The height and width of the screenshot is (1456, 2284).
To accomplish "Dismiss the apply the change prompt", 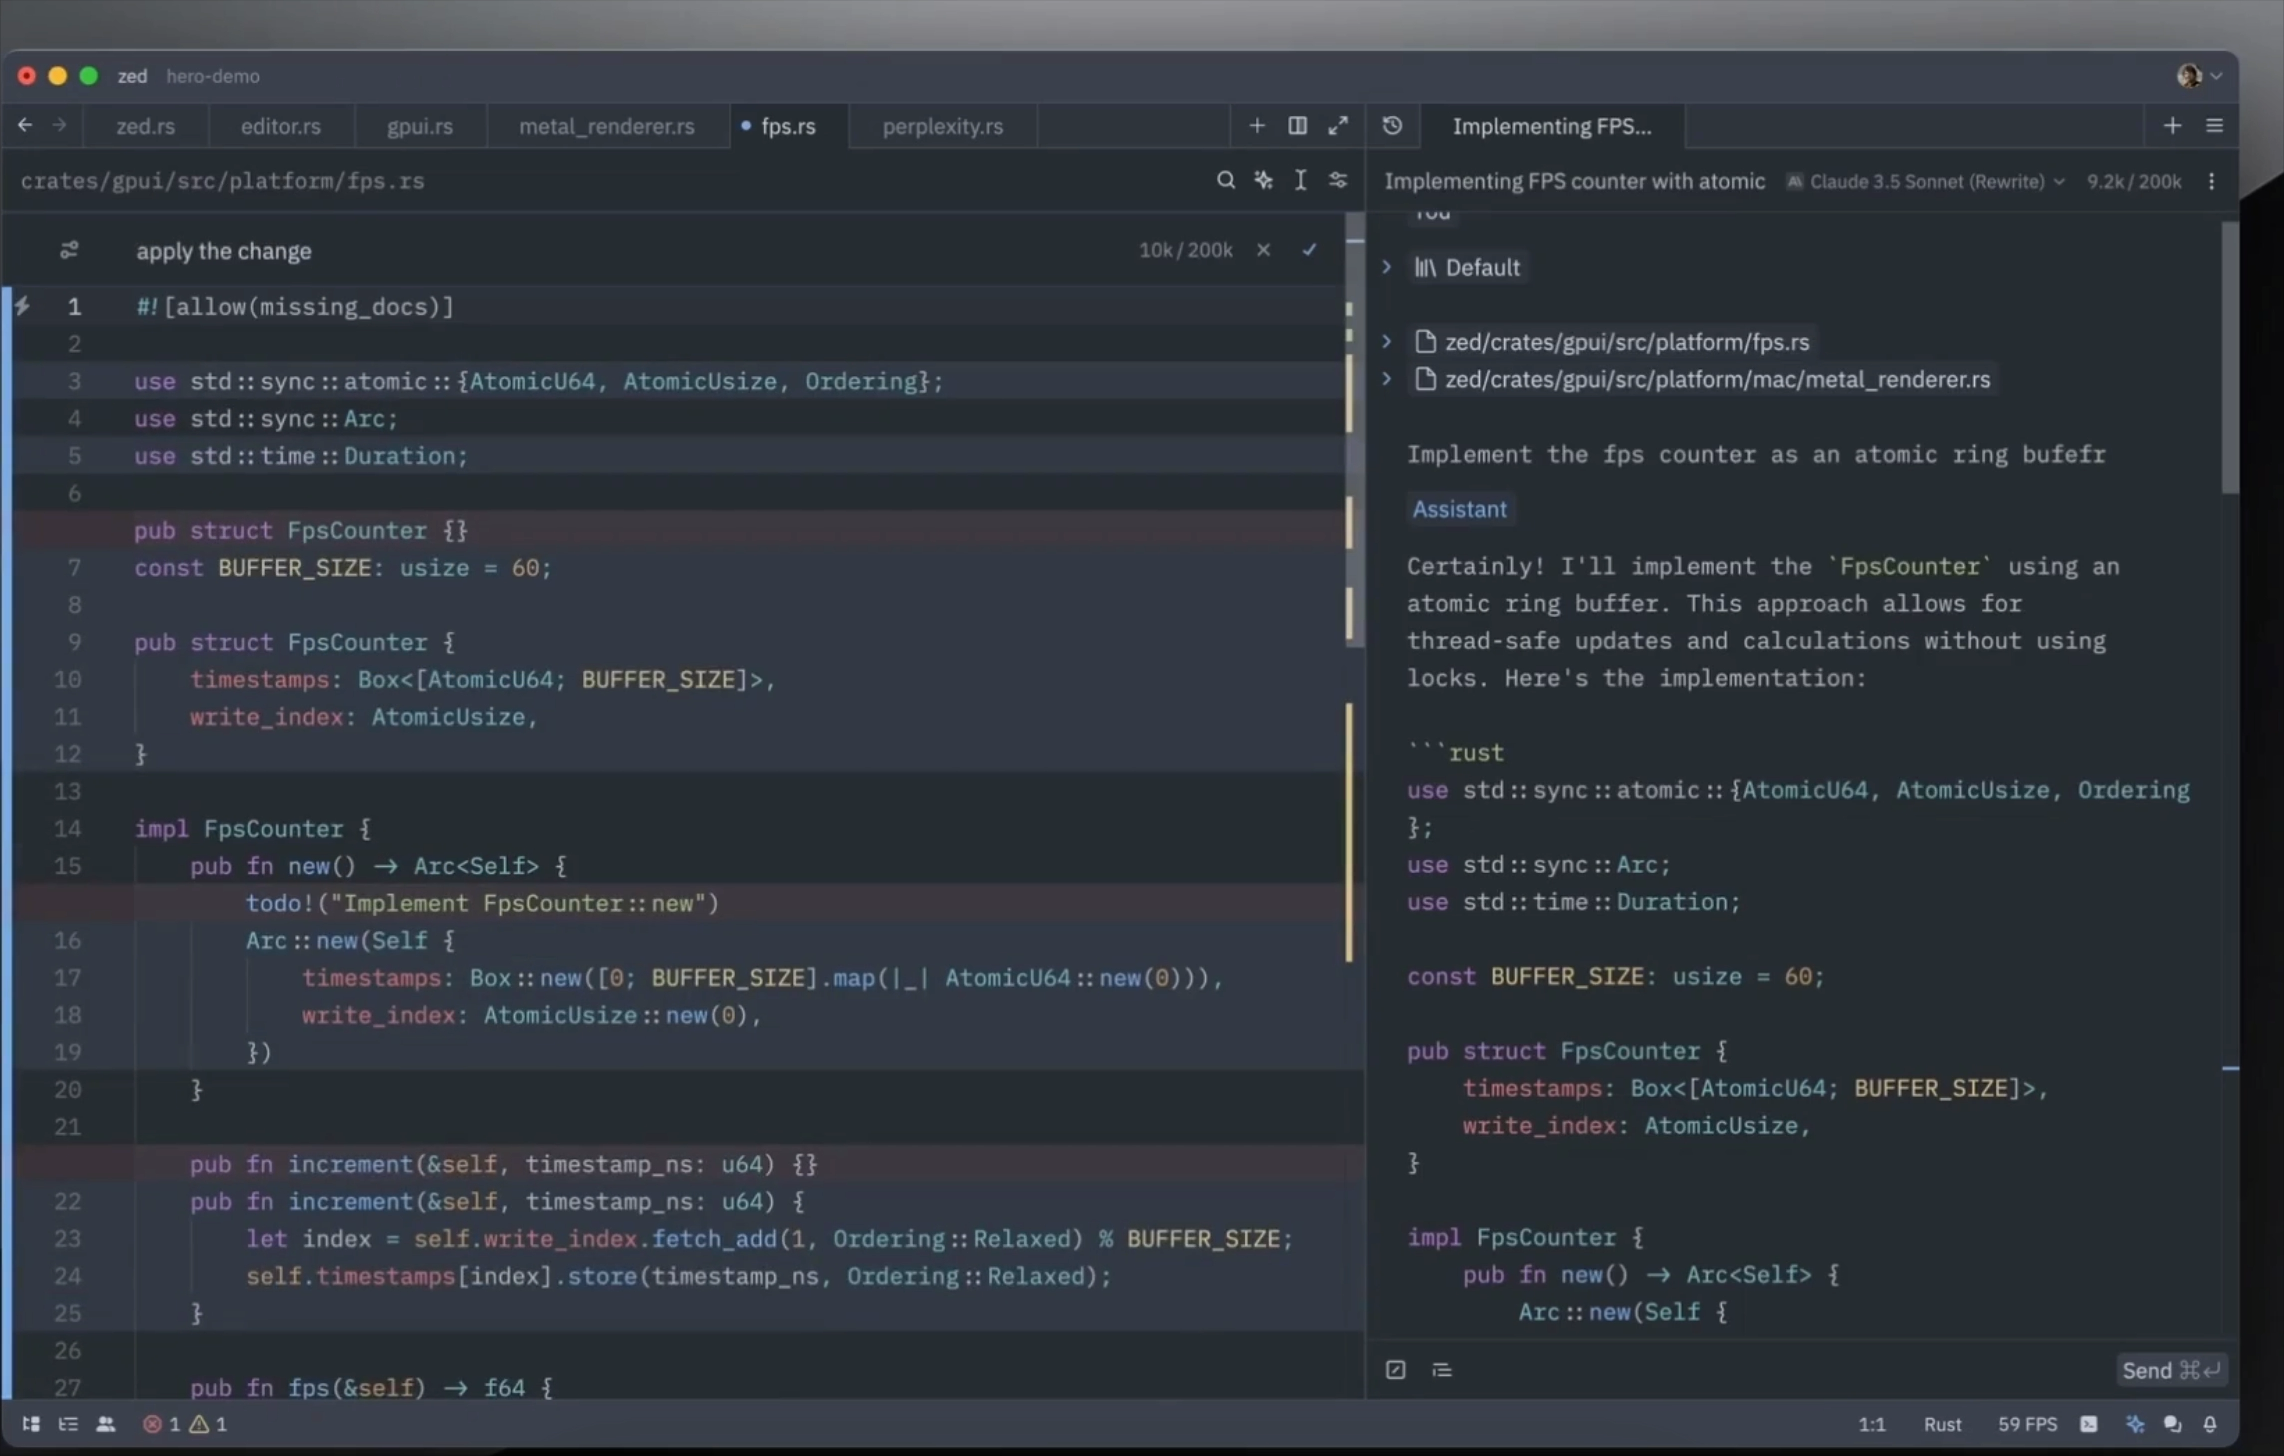I will click(1264, 250).
